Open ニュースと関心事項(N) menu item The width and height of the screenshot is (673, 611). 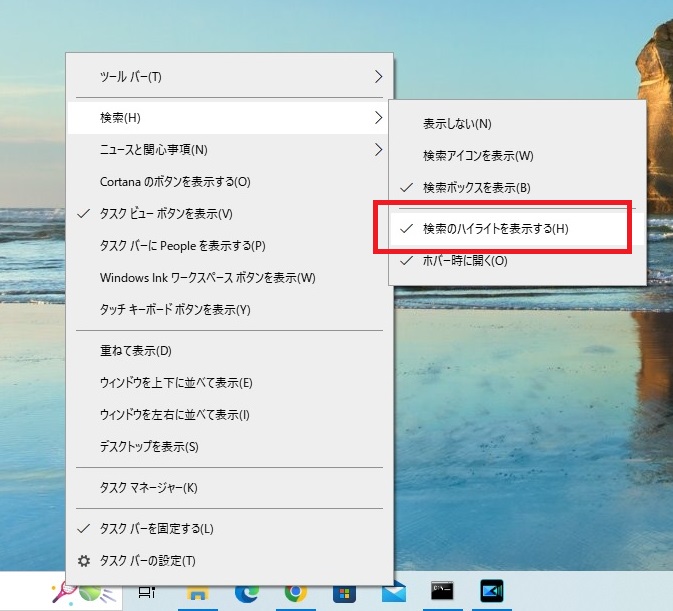229,149
